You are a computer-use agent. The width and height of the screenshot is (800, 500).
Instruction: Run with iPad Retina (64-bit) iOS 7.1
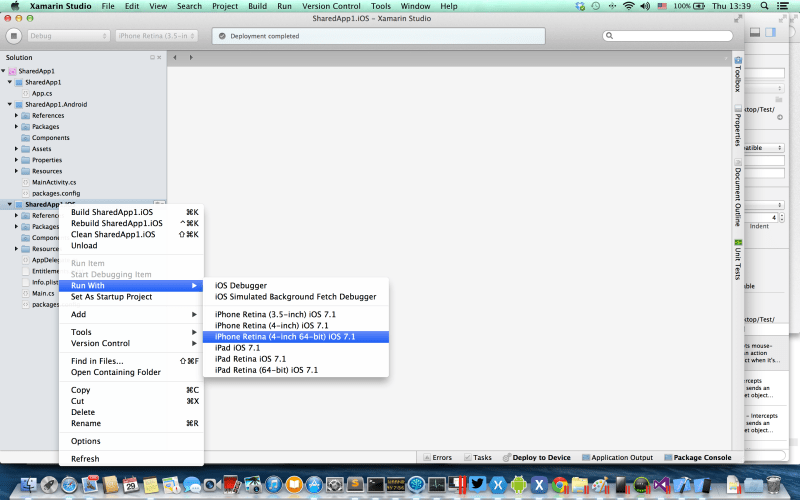(296, 370)
